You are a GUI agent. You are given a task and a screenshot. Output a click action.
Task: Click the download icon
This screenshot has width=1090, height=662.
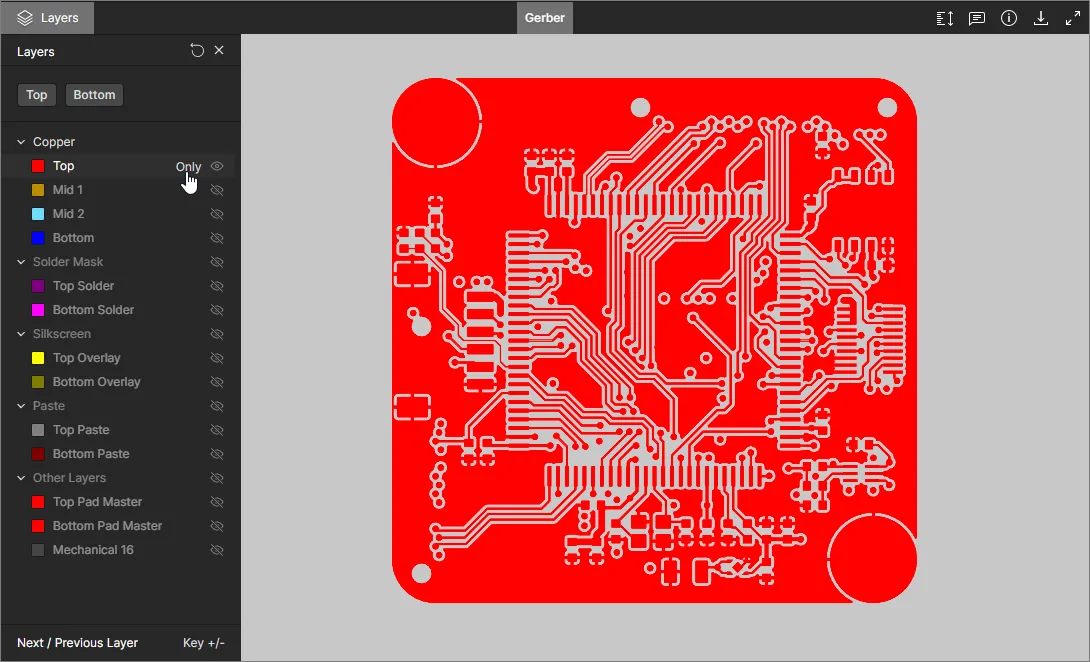(1041, 18)
